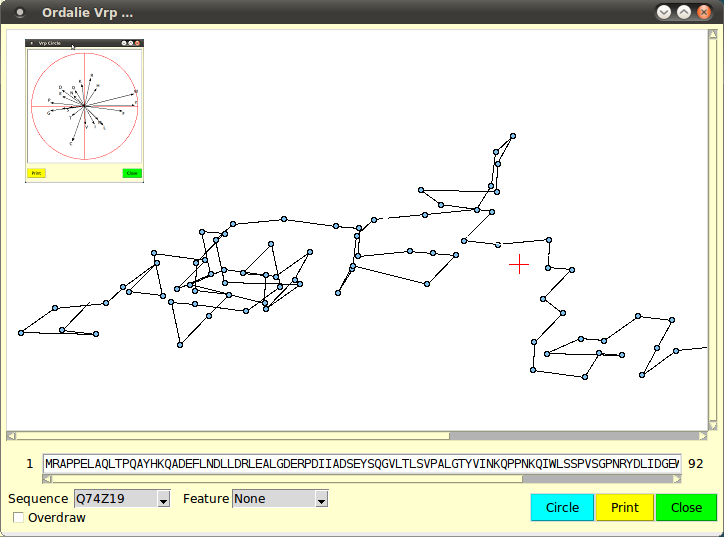Click the Vrp Circle vector diagram
724x537 pixels.
(x=84, y=105)
